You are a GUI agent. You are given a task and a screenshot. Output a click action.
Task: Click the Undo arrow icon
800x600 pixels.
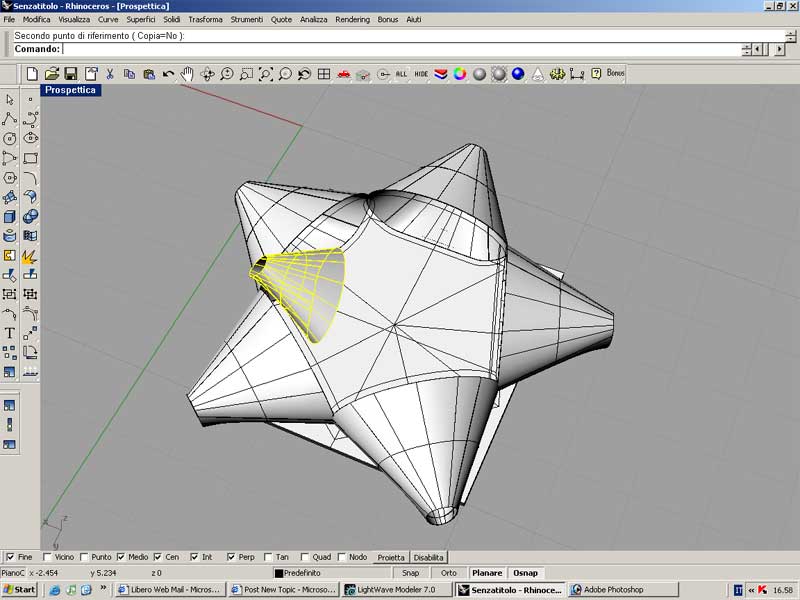(x=168, y=74)
